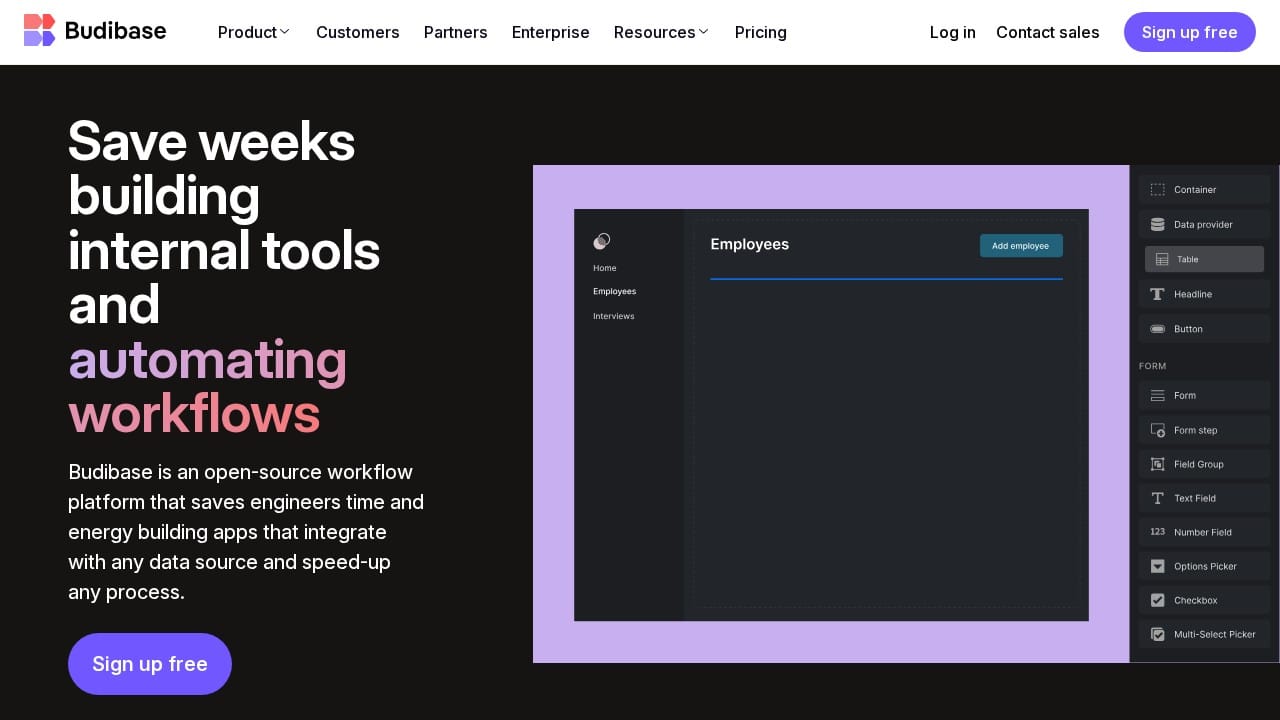The height and width of the screenshot is (720, 1280).
Task: Expand the Resources dropdown
Action: click(660, 32)
